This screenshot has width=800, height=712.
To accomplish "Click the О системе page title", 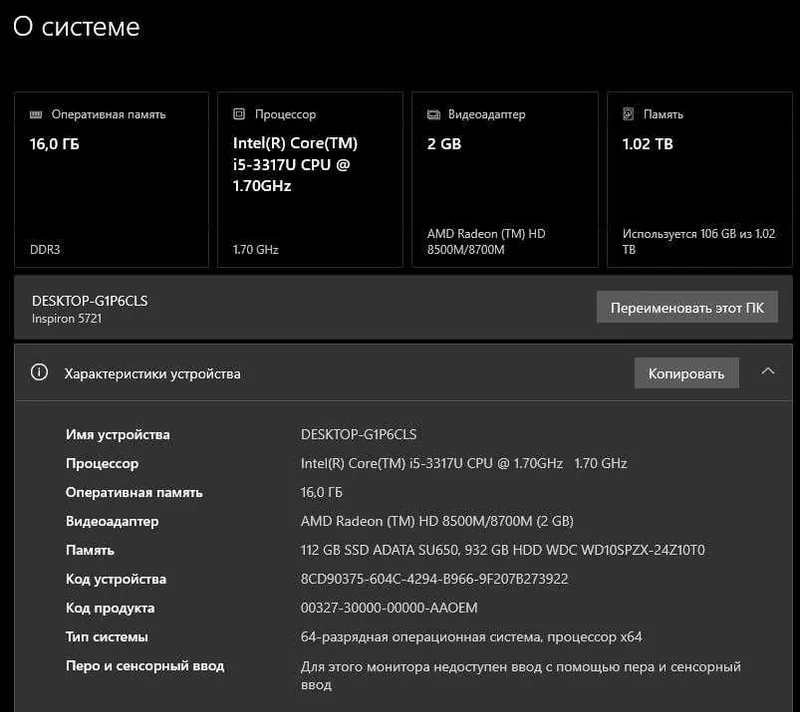I will pyautogui.click(x=77, y=27).
